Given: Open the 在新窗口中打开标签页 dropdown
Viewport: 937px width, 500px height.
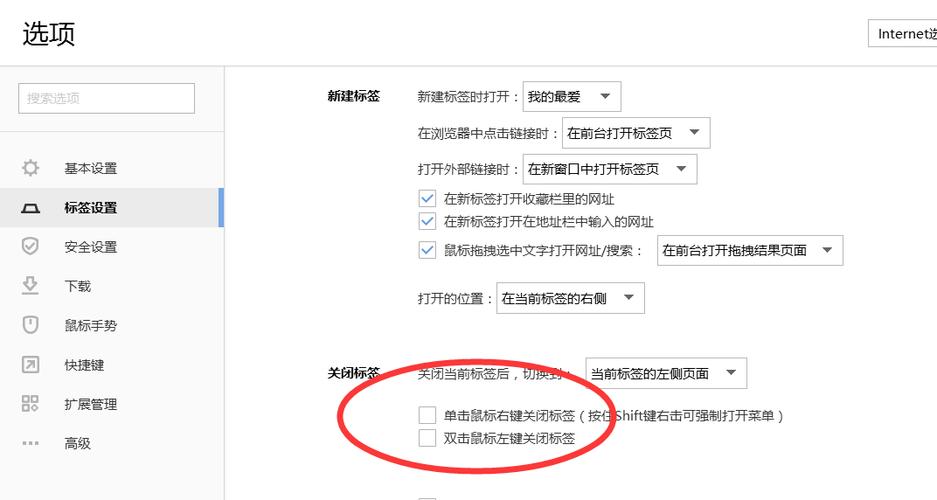Looking at the screenshot, I should pyautogui.click(x=610, y=169).
